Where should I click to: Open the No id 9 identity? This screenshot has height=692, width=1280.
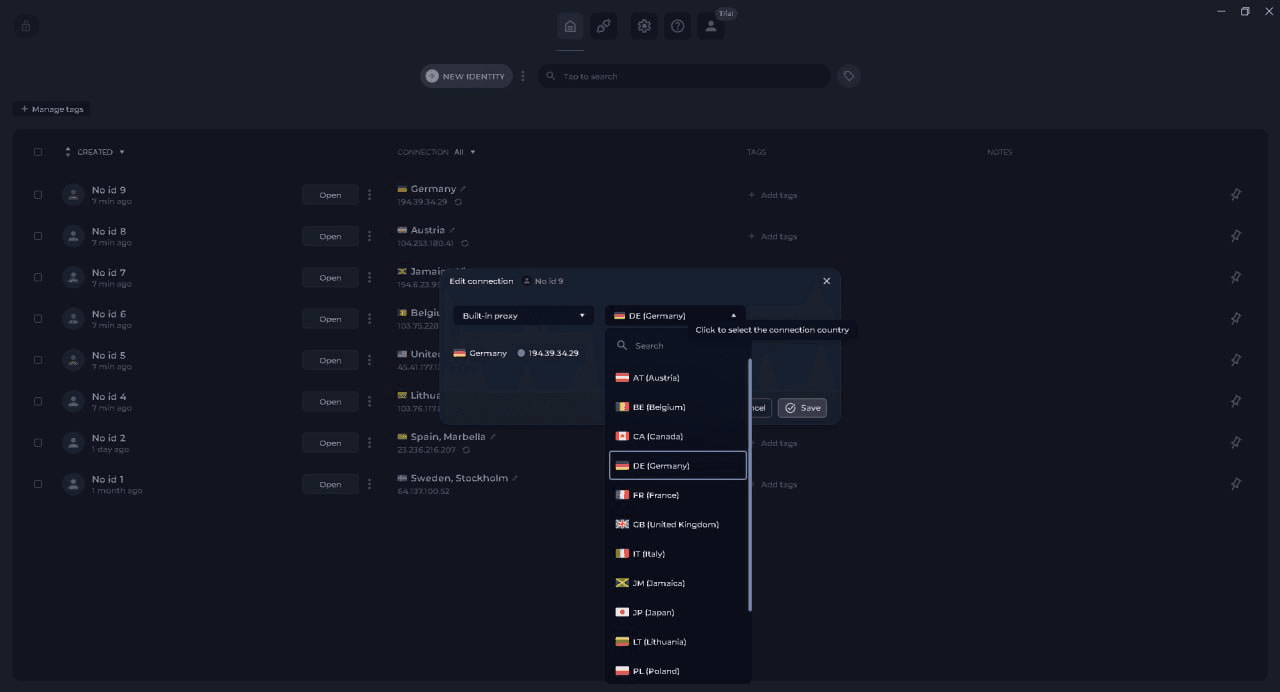pyautogui.click(x=330, y=195)
